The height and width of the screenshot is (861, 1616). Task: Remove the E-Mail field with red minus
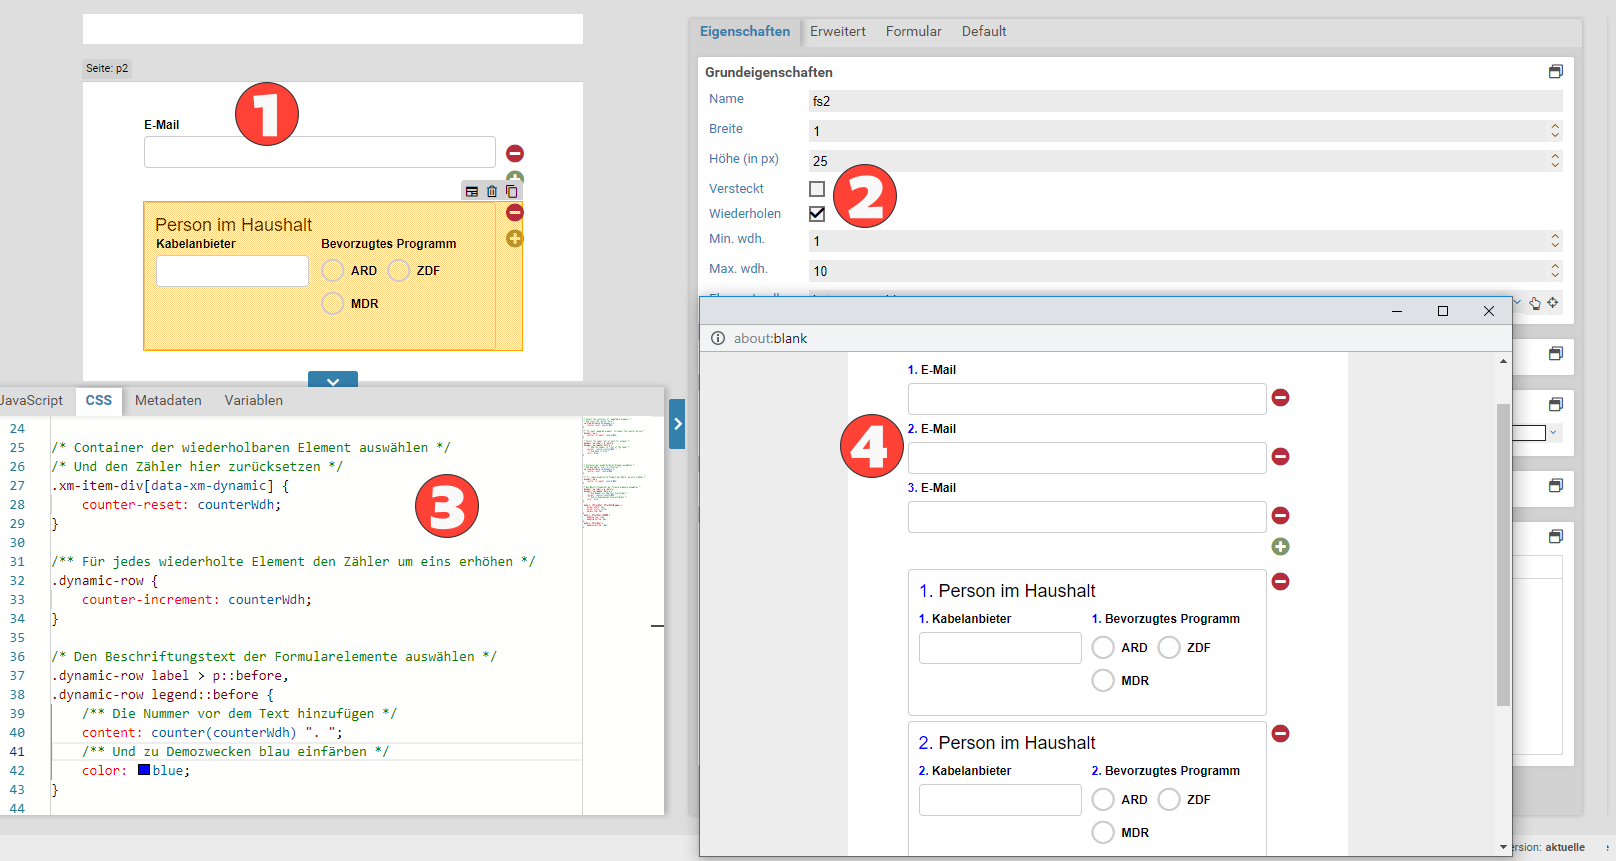point(515,153)
